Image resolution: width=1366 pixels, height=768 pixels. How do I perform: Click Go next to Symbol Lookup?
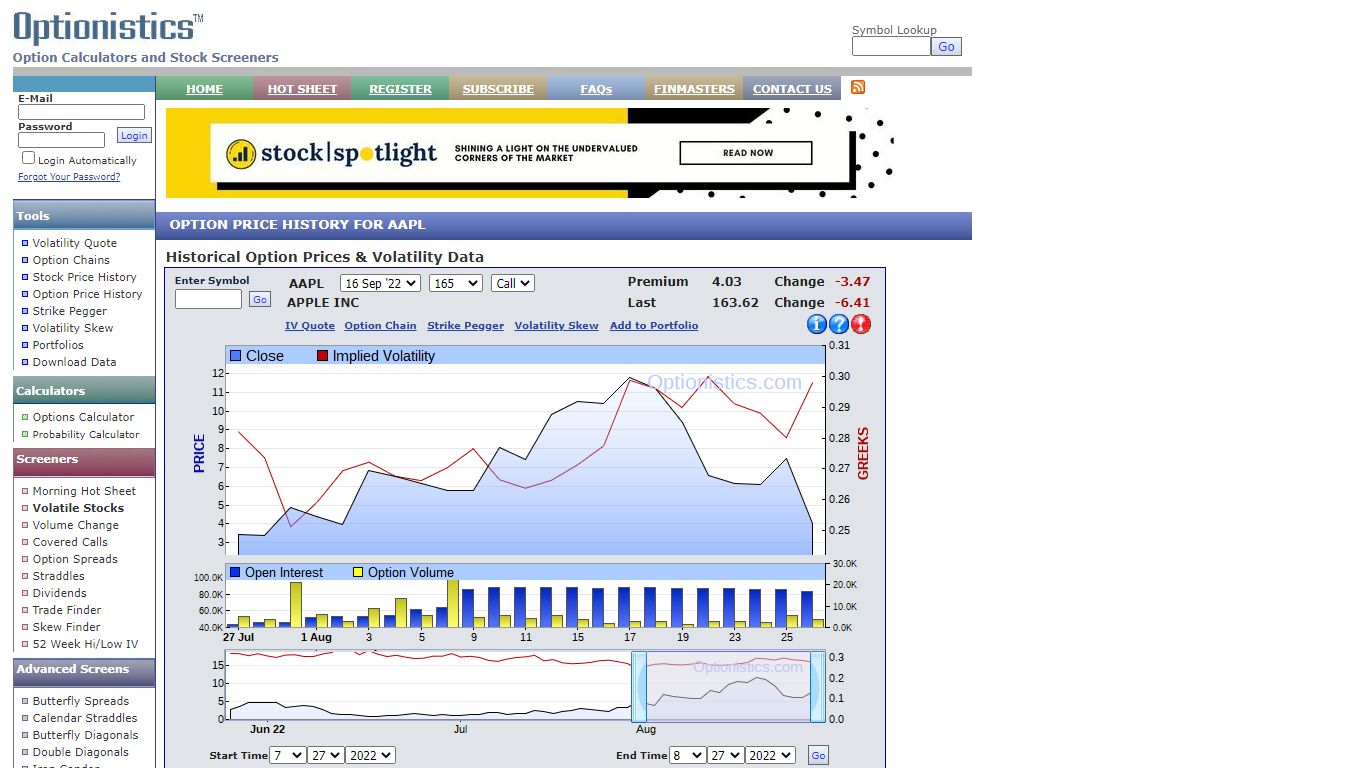(946, 46)
